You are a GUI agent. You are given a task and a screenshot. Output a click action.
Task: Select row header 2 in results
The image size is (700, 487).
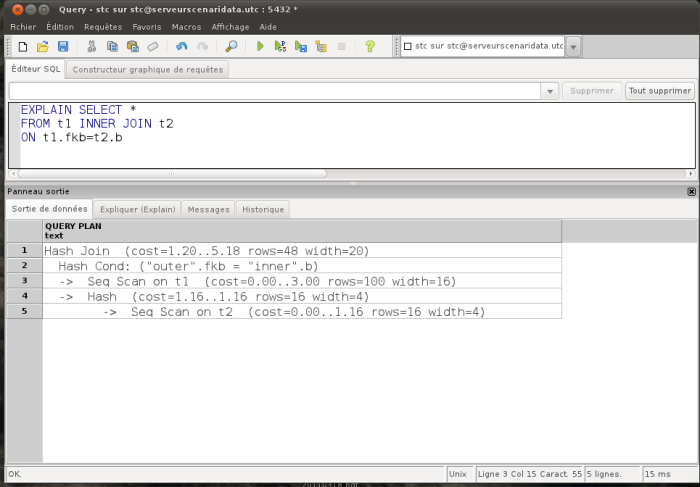point(25,266)
